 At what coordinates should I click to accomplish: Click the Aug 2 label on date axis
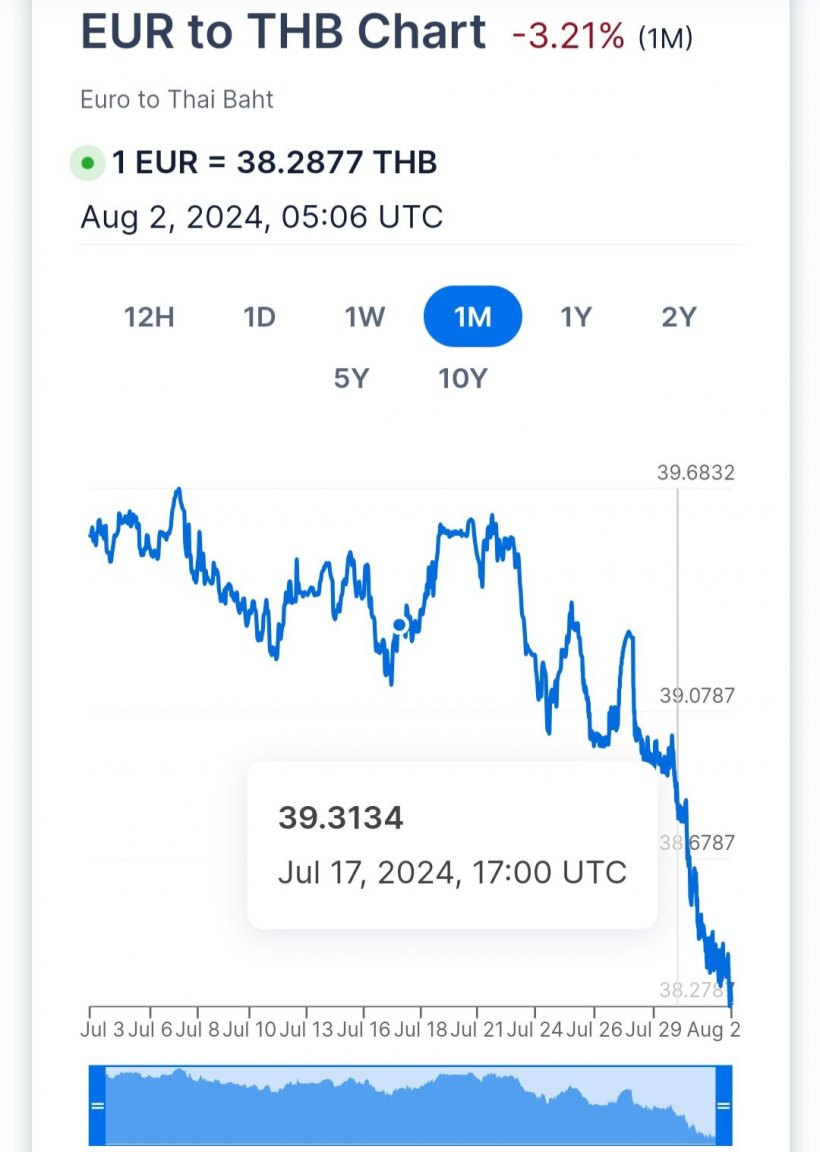pos(713,1029)
